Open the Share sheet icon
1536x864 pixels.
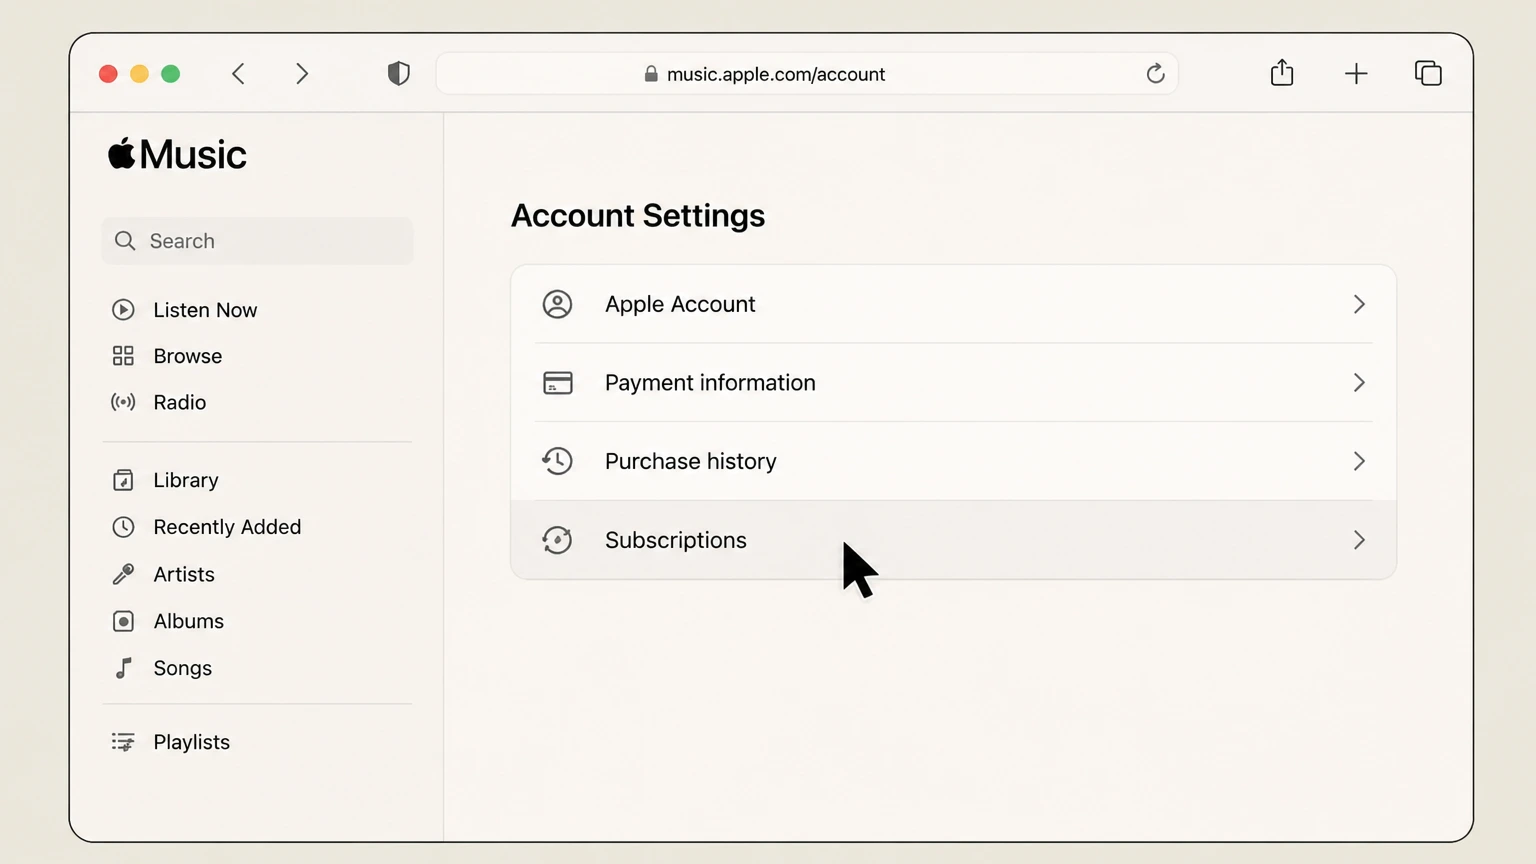(x=1282, y=72)
